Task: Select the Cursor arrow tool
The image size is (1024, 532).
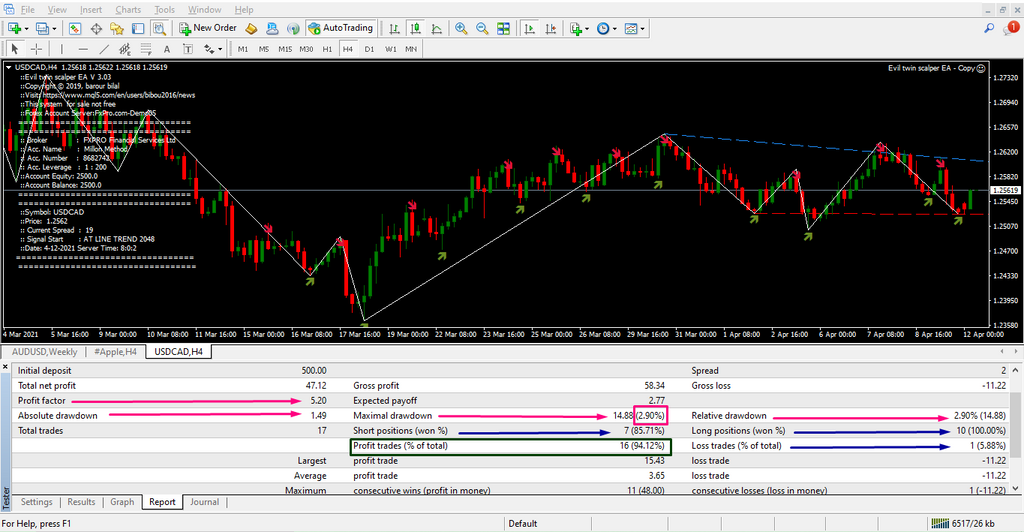Action: click(x=15, y=49)
